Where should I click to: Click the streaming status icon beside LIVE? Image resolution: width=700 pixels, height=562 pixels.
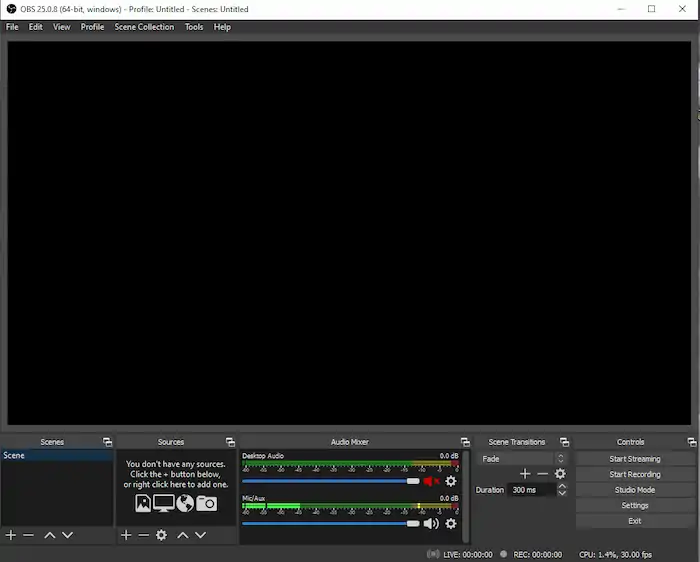pos(433,554)
